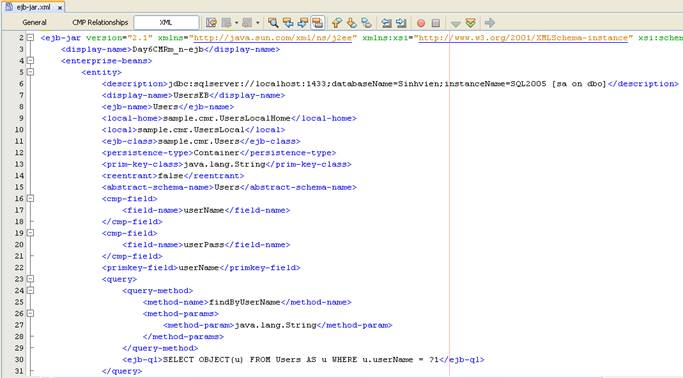
Task: Click the field-name userName line
Action: tap(206, 210)
